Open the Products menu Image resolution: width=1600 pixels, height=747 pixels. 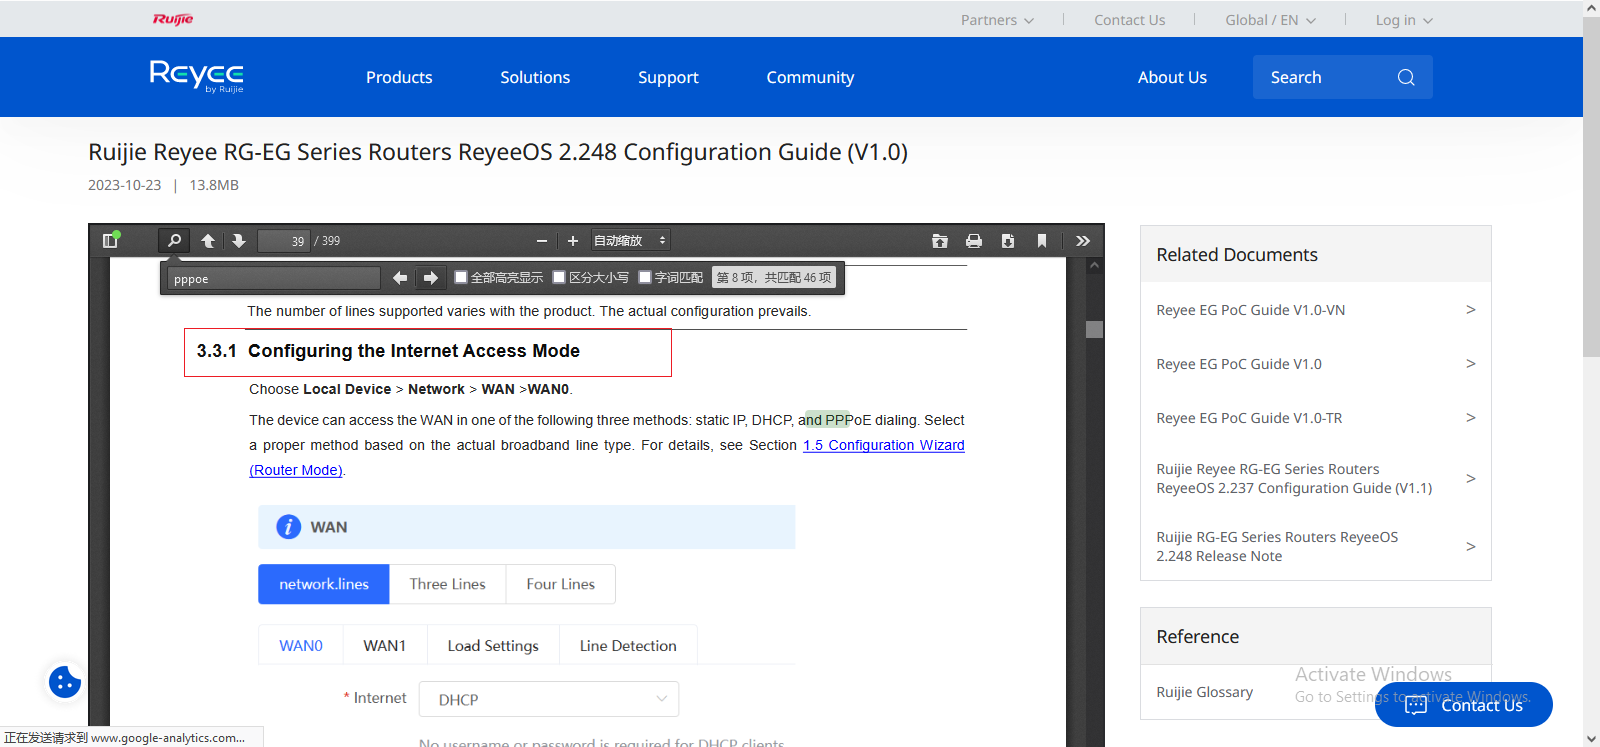[x=399, y=77]
